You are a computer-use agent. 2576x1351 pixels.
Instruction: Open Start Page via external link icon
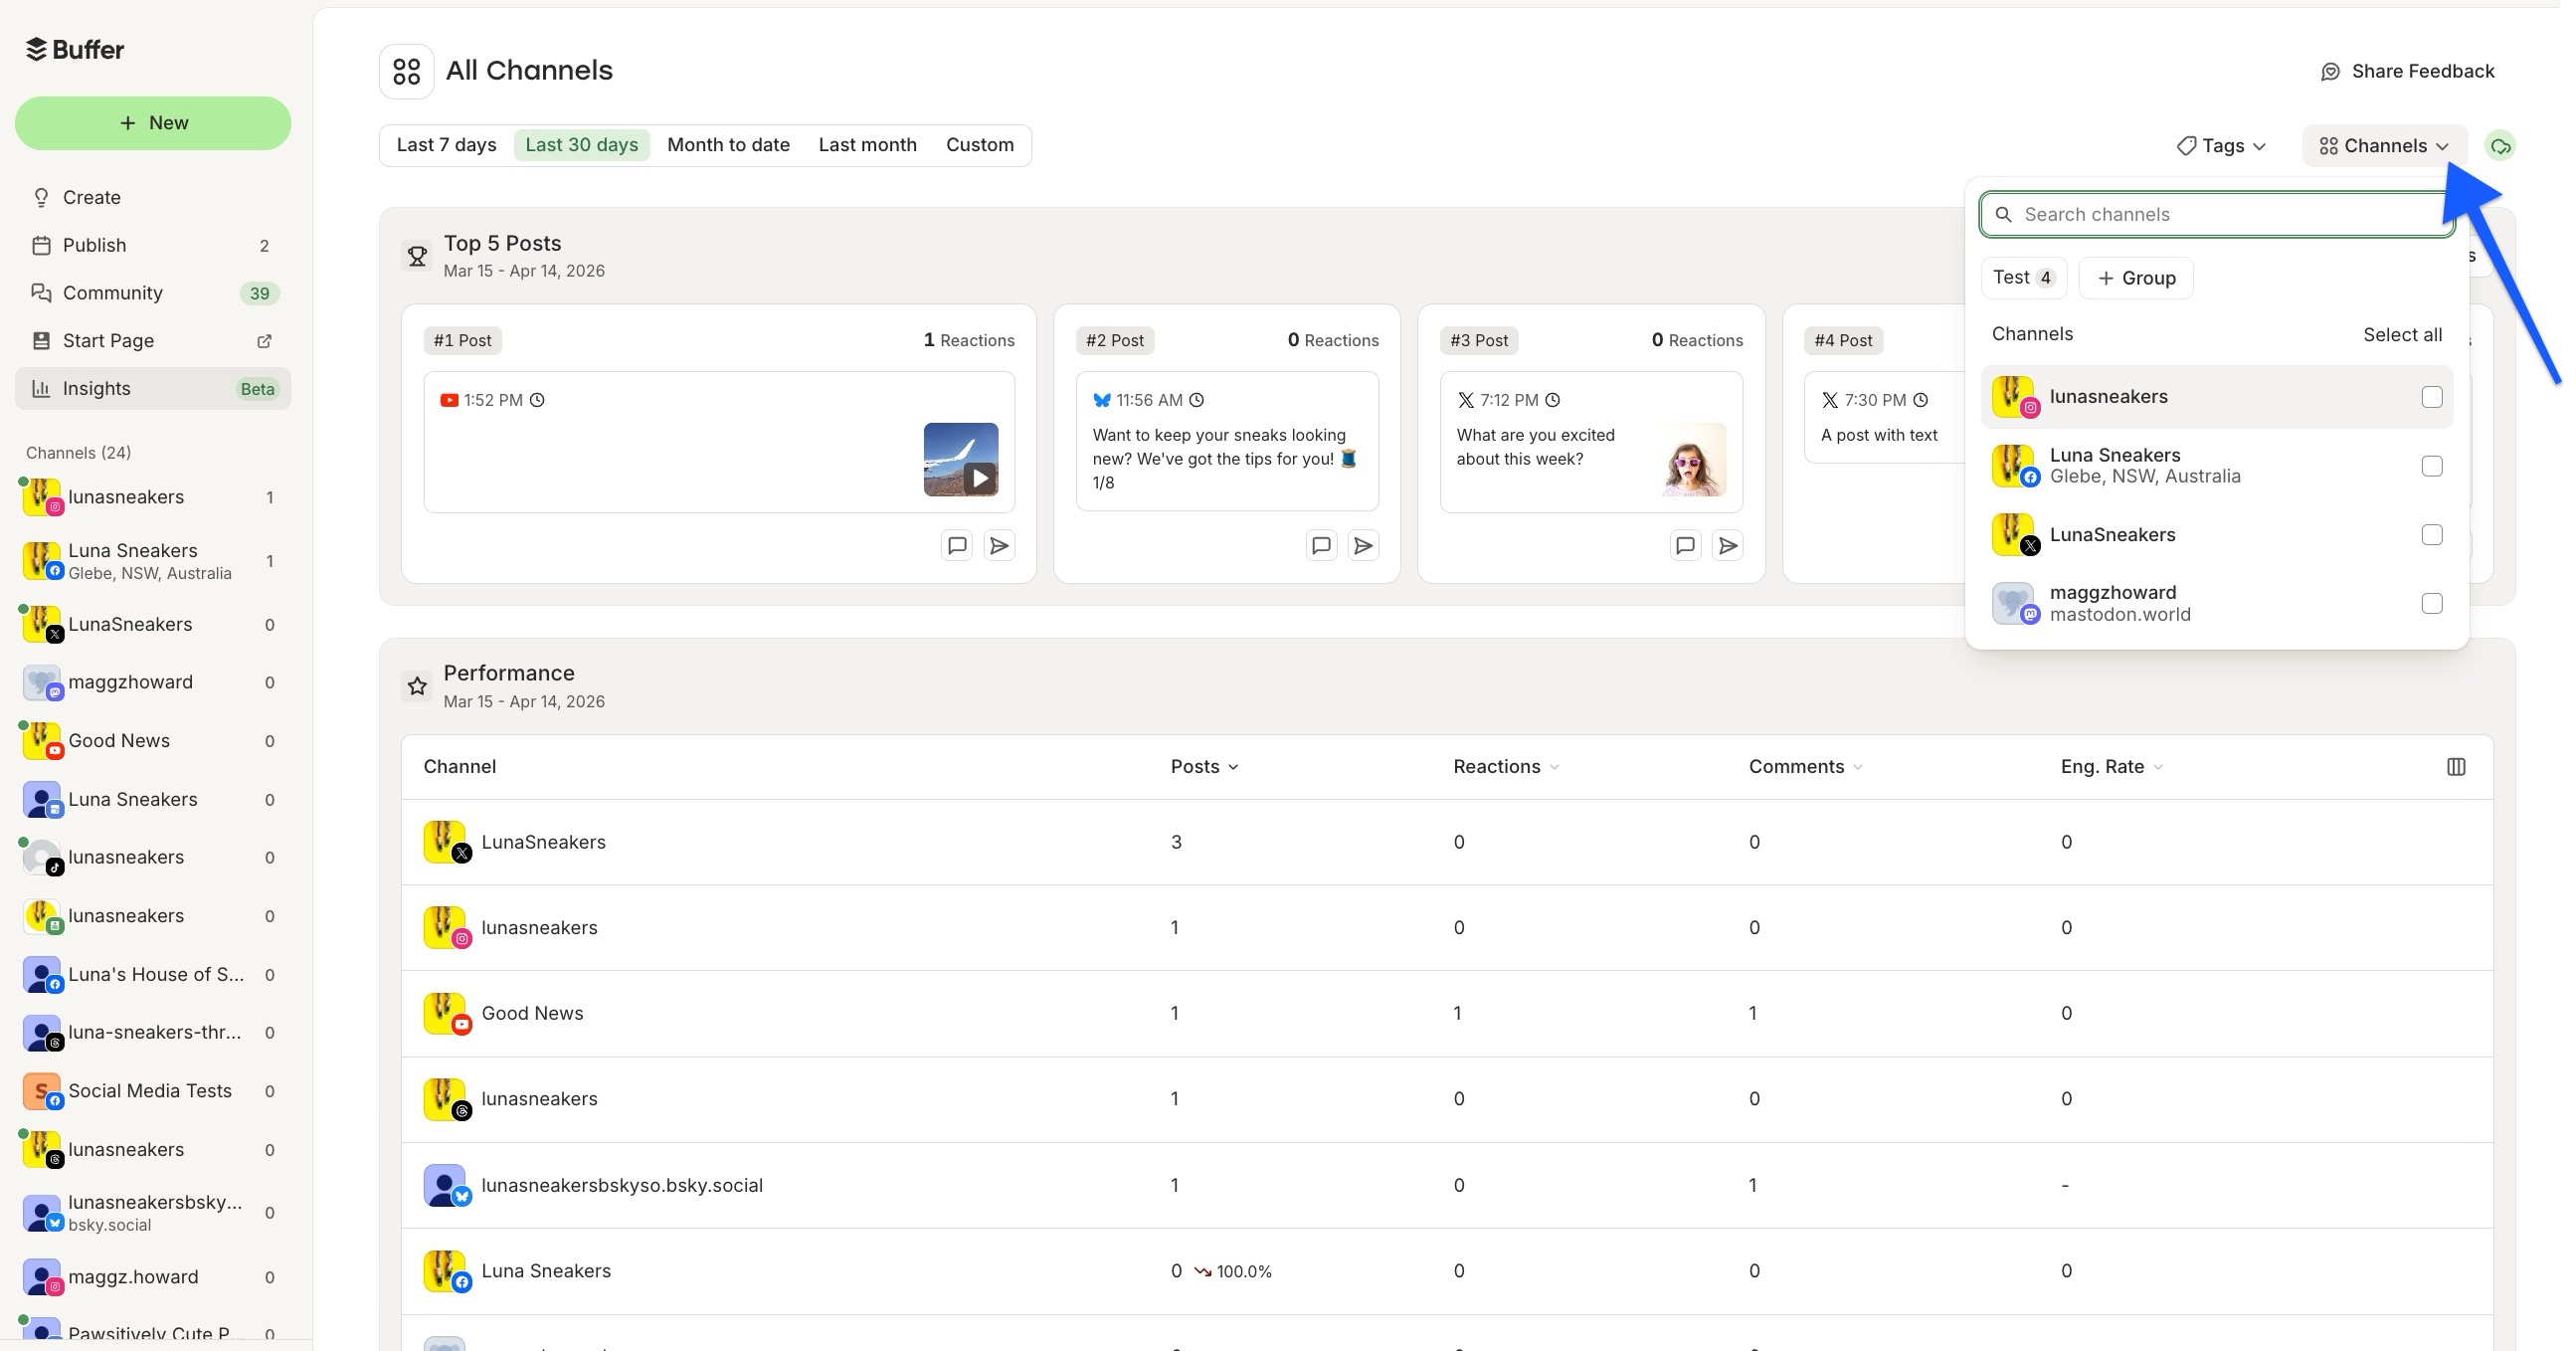(x=263, y=341)
